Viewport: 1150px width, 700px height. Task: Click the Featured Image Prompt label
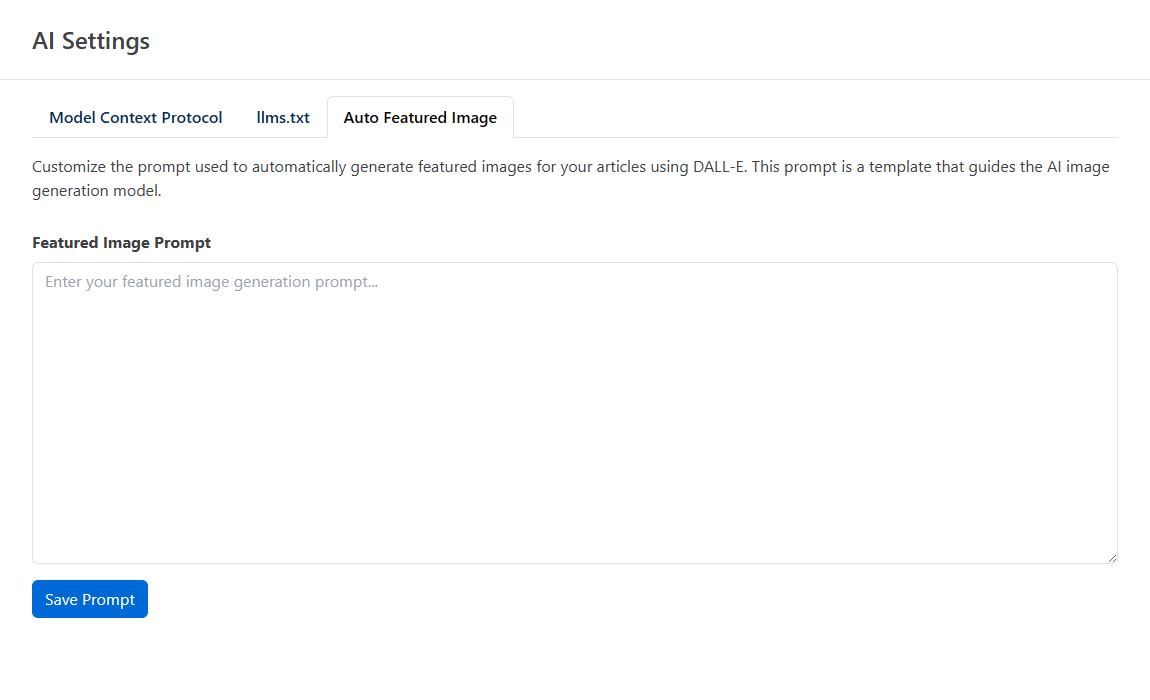(x=122, y=243)
